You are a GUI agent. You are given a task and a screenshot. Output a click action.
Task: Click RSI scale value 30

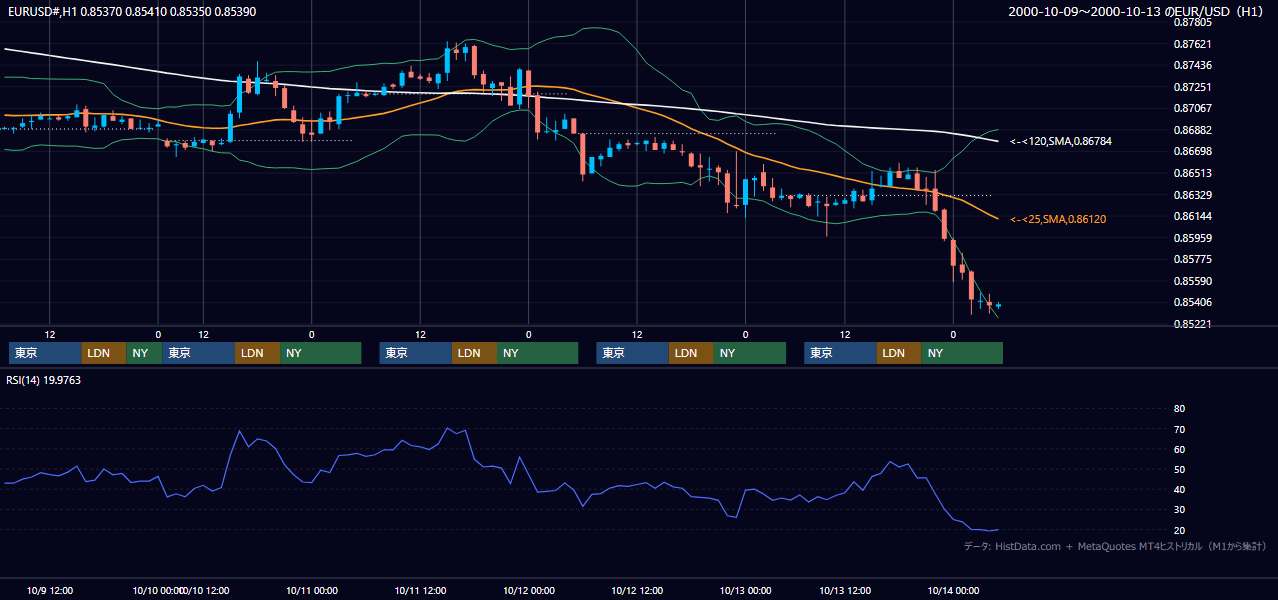coord(1179,510)
